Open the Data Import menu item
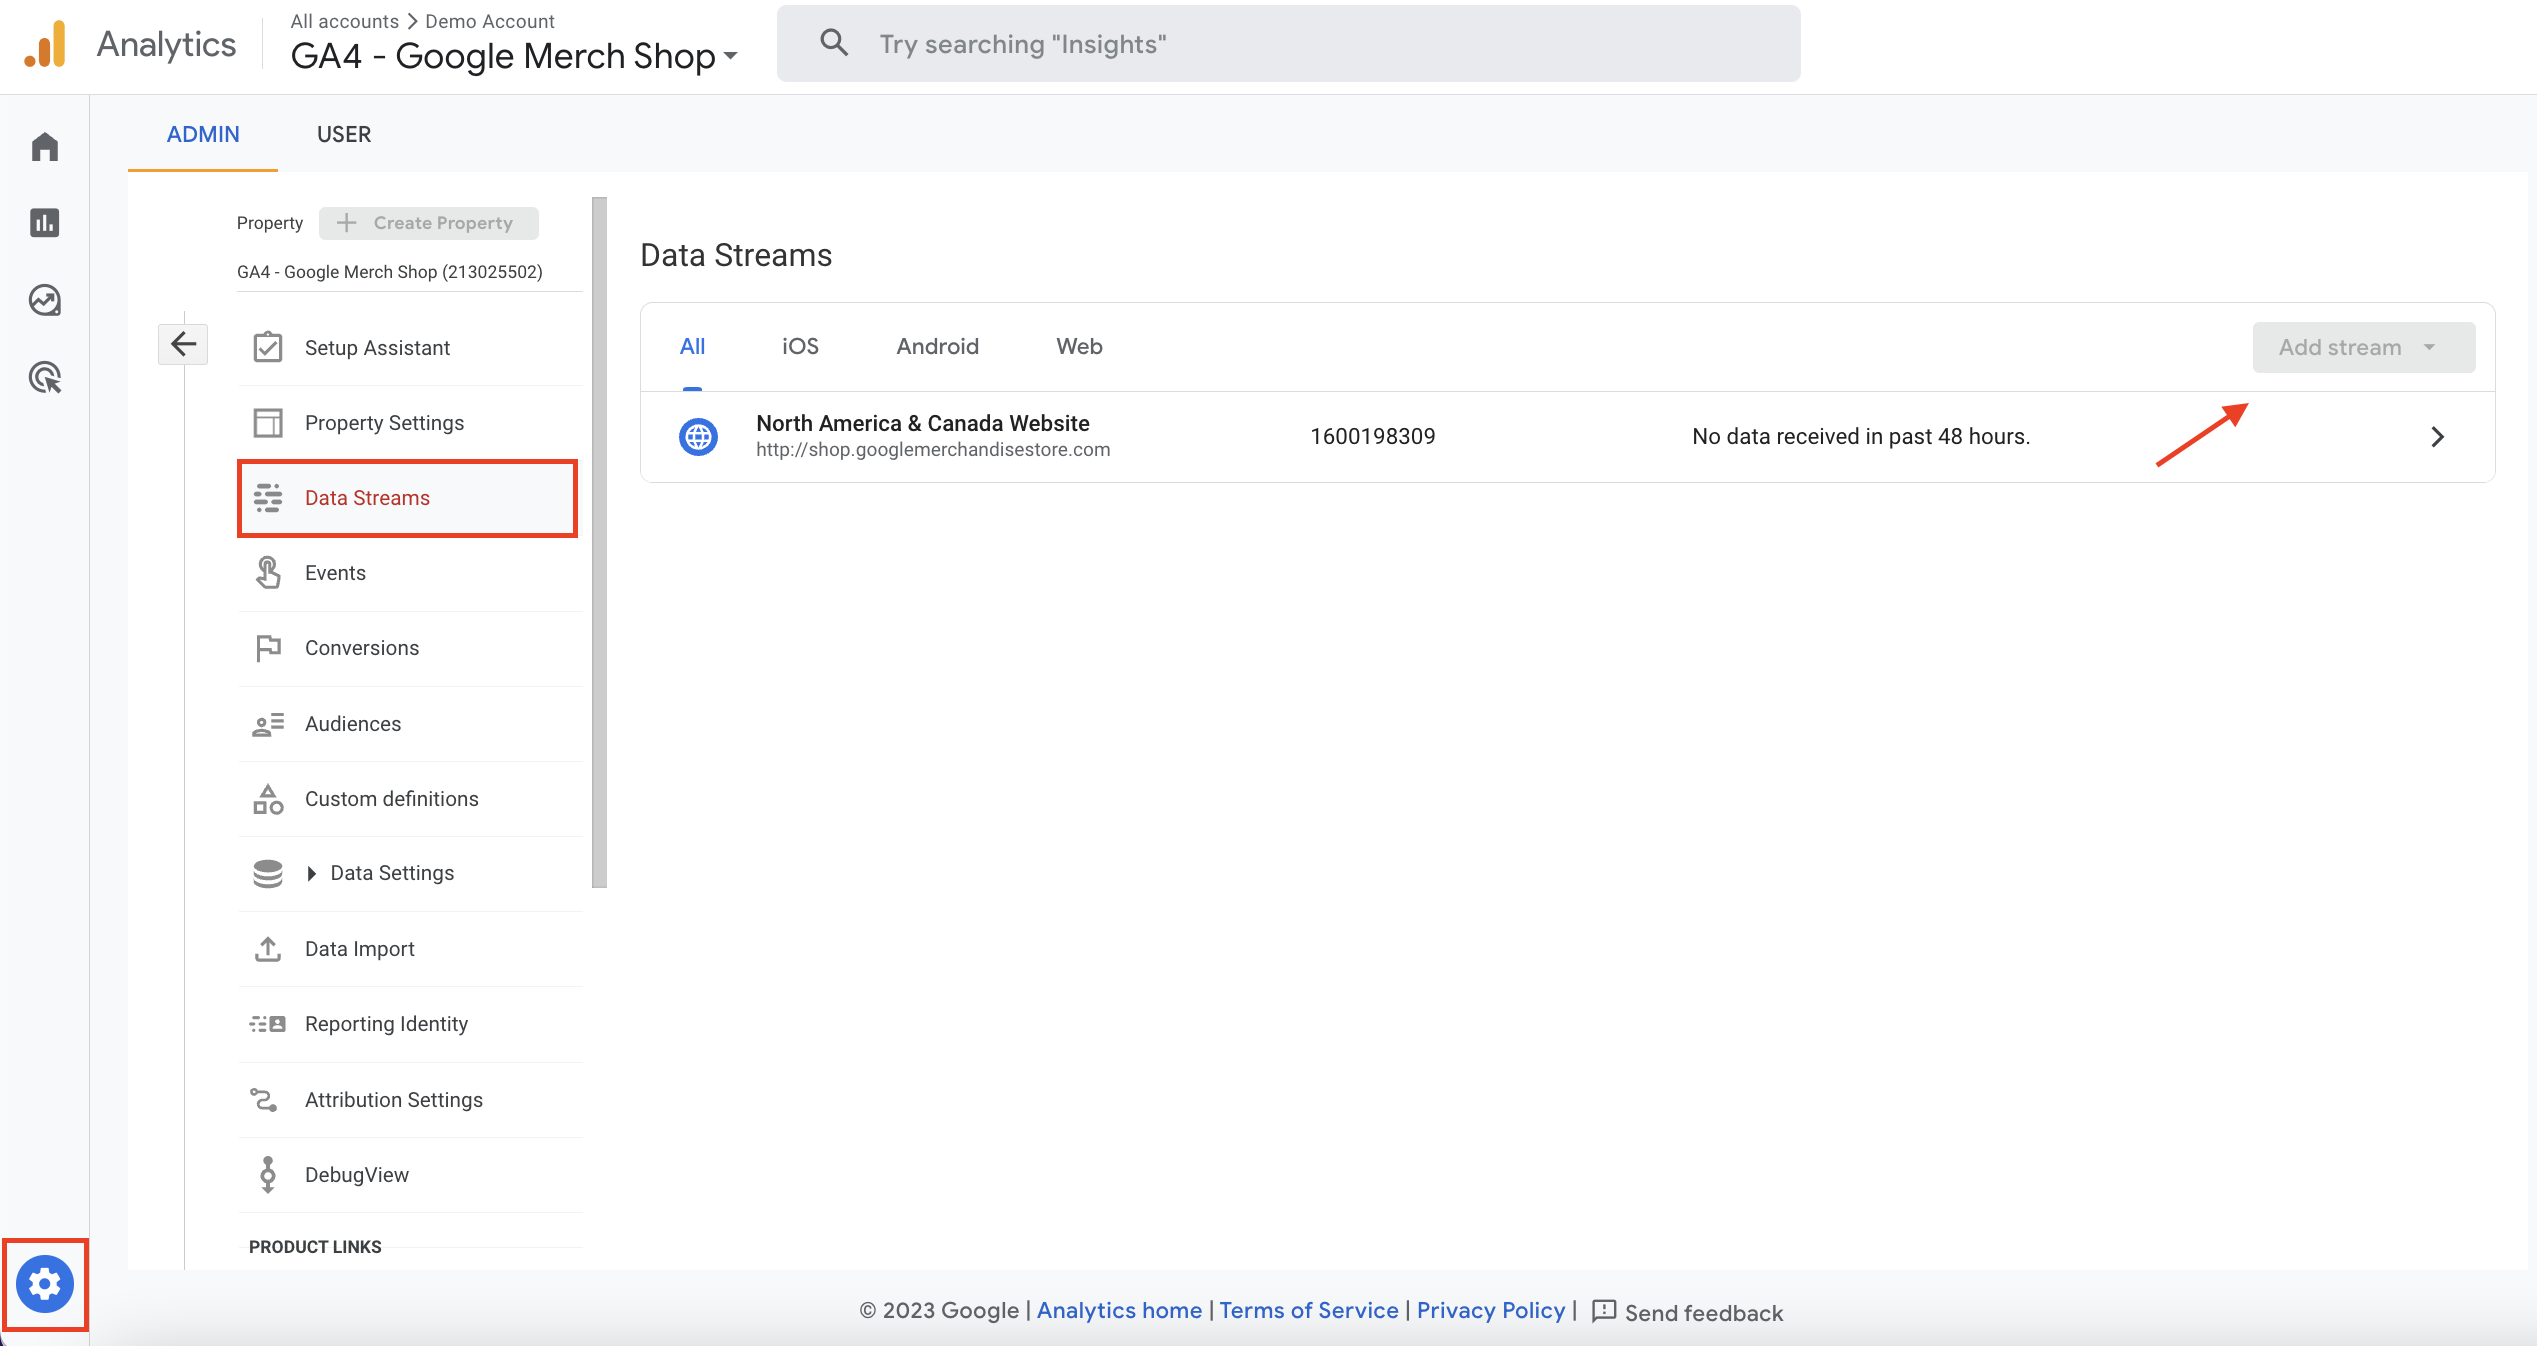This screenshot has height=1346, width=2537. pos(410,949)
